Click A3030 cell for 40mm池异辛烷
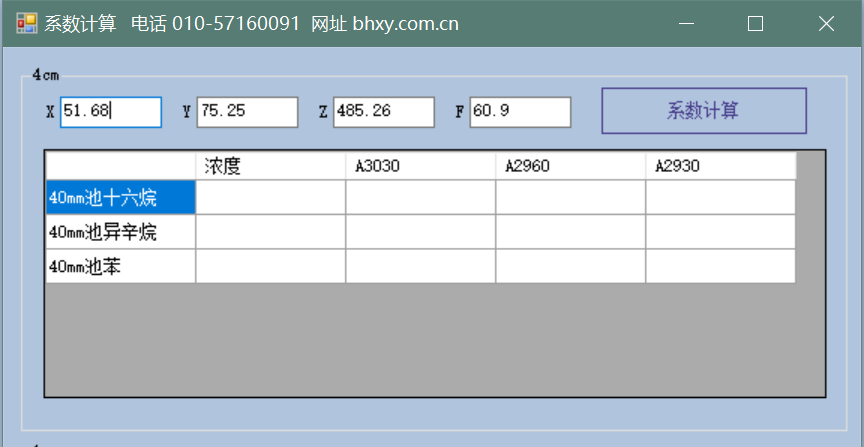Screen dimensions: 864x447 click(420, 232)
